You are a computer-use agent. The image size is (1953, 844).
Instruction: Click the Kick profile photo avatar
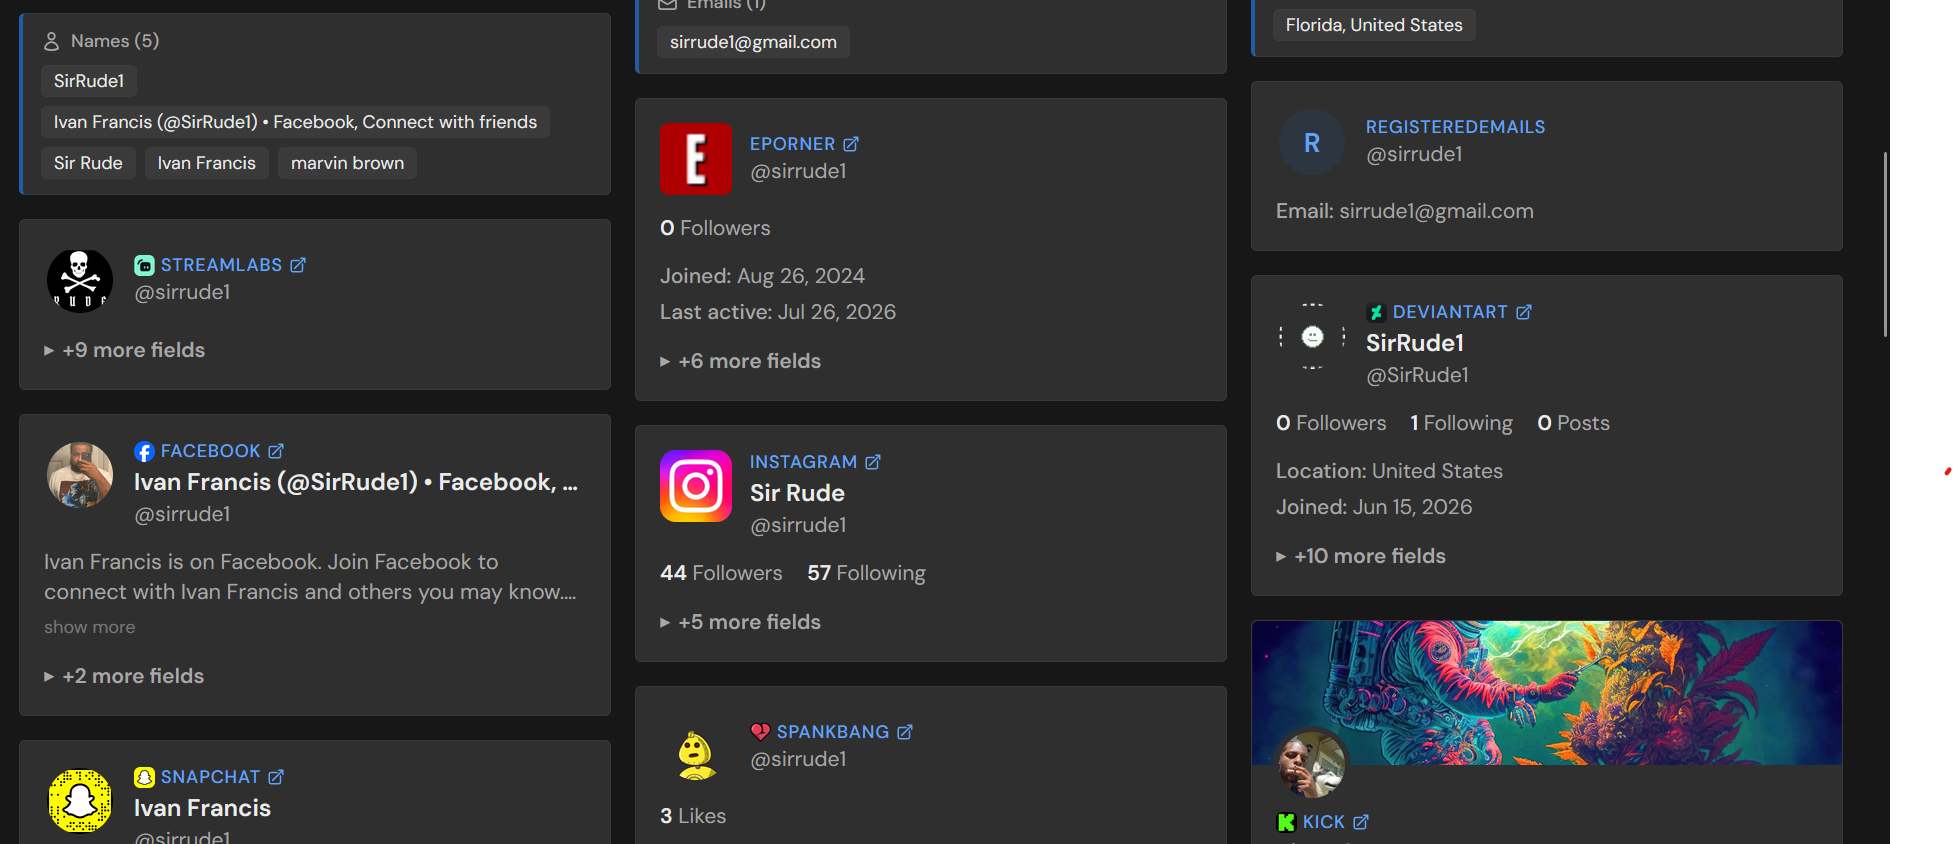(x=1312, y=764)
